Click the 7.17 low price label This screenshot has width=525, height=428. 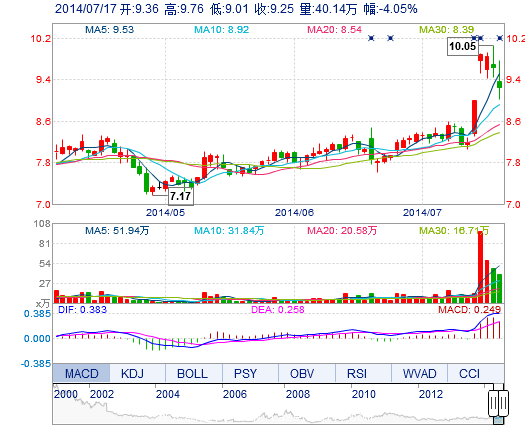[181, 196]
